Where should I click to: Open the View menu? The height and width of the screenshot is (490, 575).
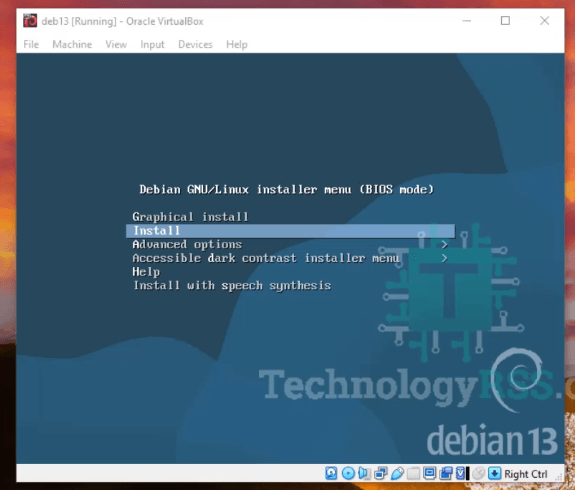pos(116,44)
